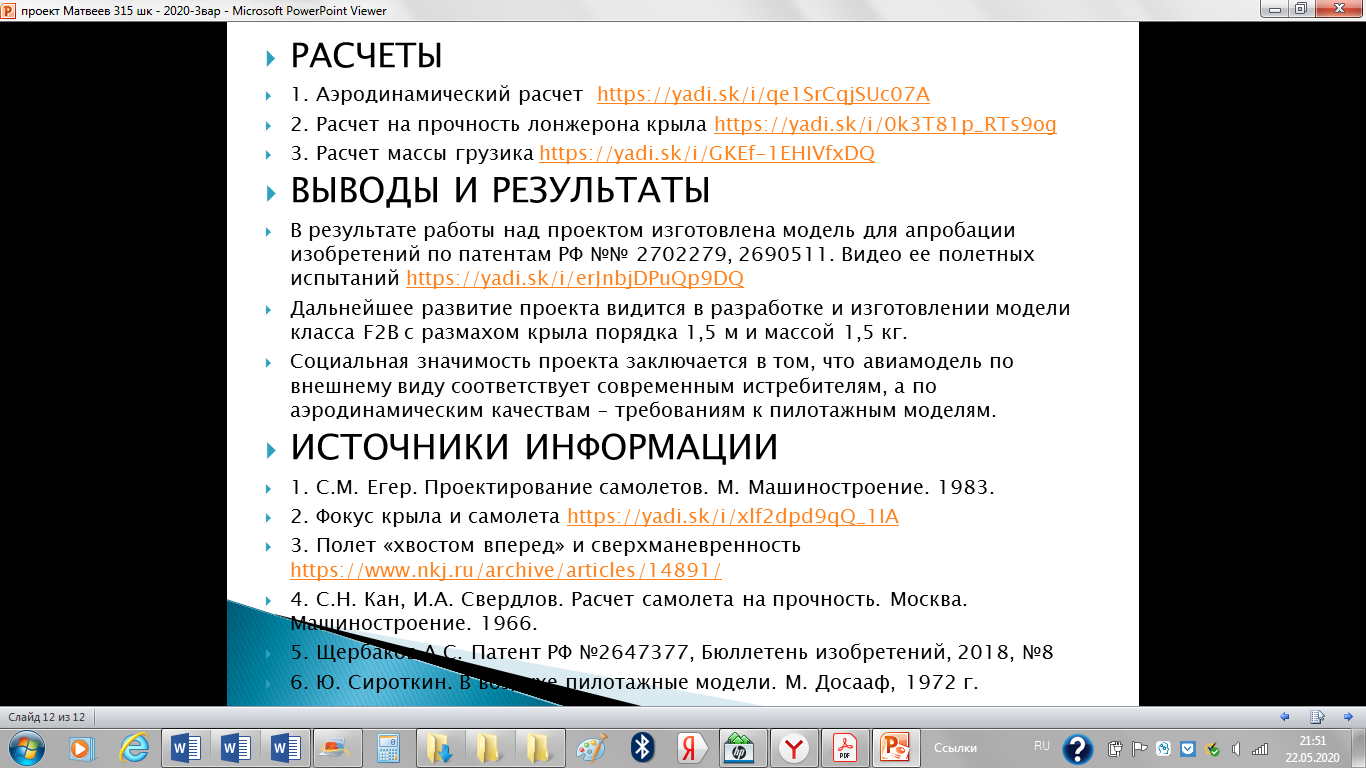
Task: Open the www.nkj.ru archive article link
Action: pyautogui.click(x=506, y=570)
